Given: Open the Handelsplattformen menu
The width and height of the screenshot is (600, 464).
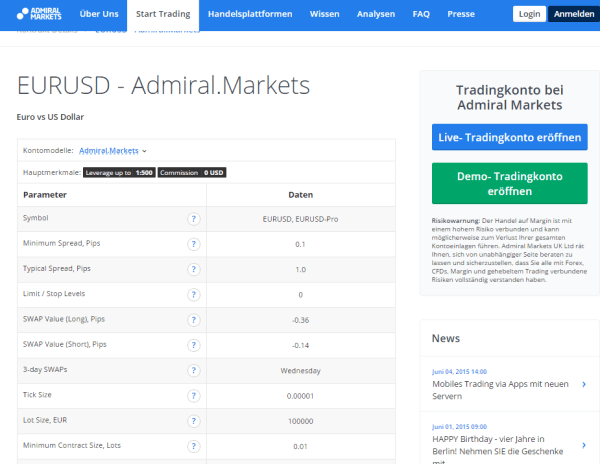Looking at the screenshot, I should click(x=250, y=14).
